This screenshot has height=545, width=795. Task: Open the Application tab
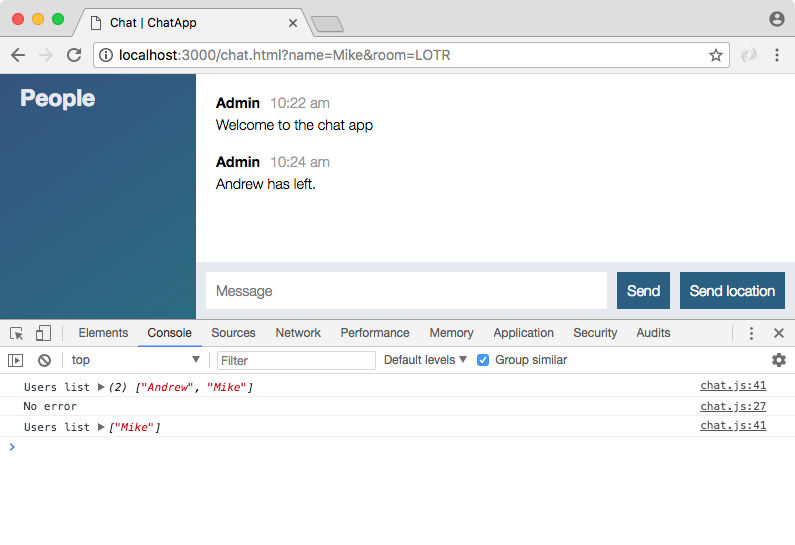point(523,333)
